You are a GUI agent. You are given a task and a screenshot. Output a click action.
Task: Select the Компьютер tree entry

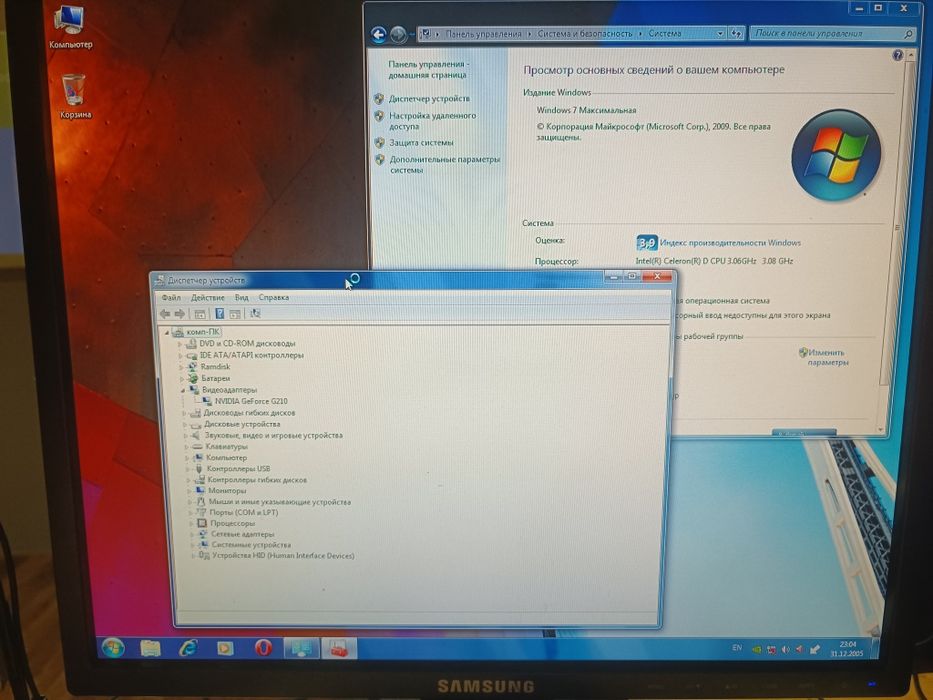(226, 458)
